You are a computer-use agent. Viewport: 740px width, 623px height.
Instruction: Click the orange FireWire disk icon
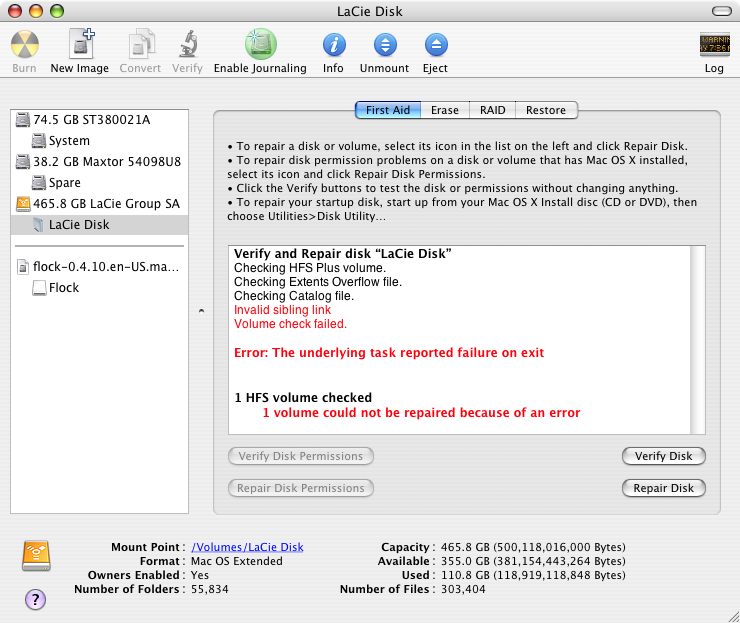36,556
